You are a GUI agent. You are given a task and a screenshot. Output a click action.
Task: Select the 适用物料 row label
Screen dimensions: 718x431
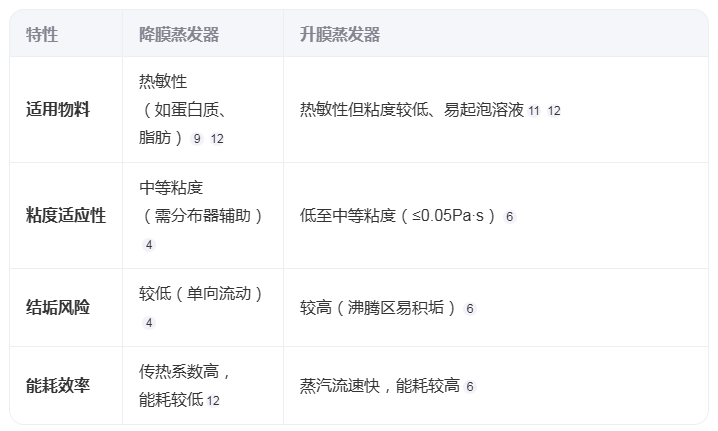click(x=58, y=109)
